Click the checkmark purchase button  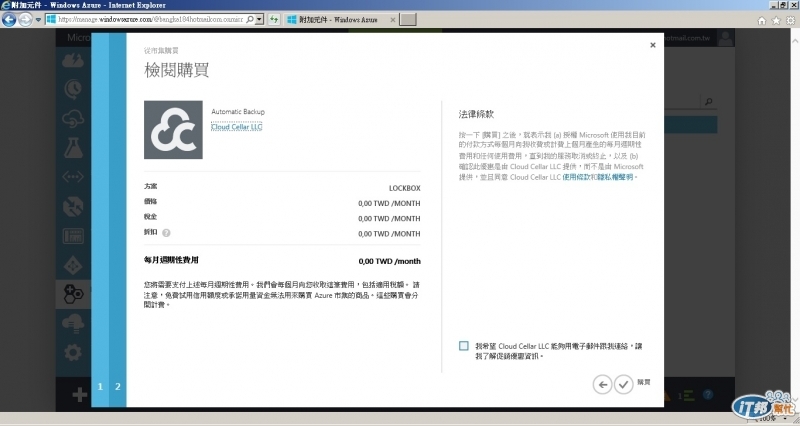pos(623,384)
